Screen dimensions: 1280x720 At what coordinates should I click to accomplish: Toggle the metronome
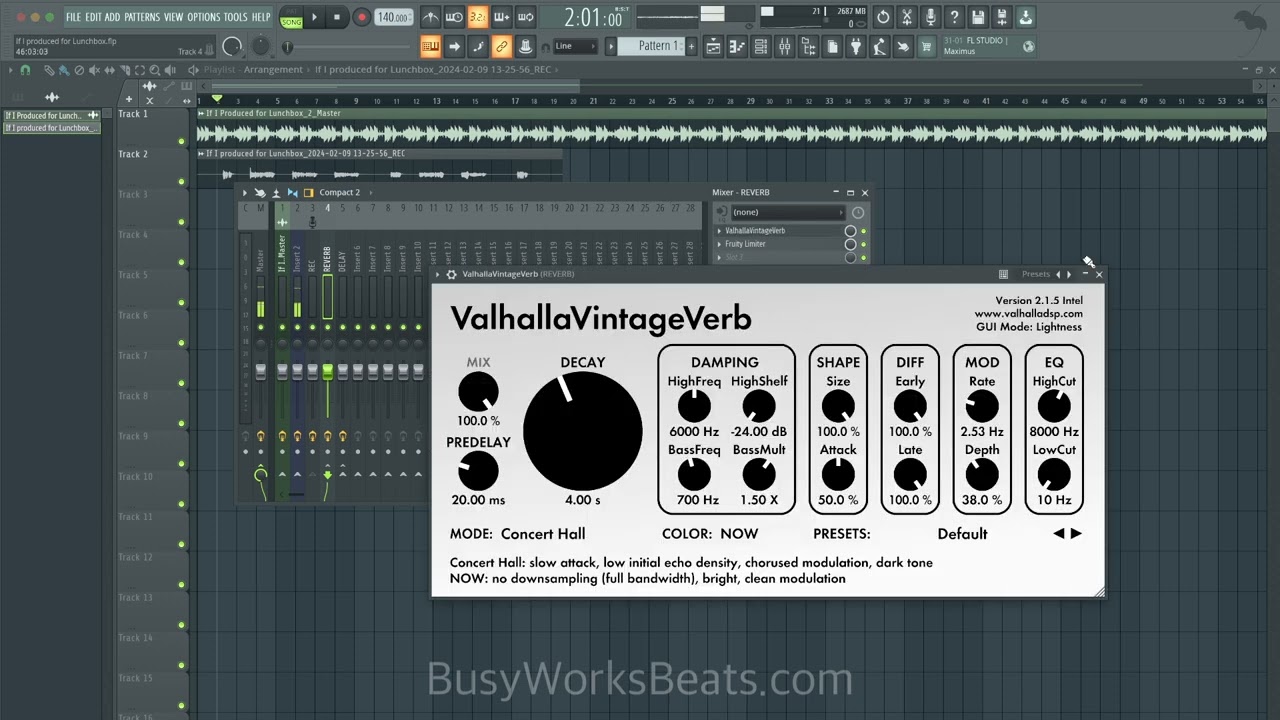[x=430, y=17]
